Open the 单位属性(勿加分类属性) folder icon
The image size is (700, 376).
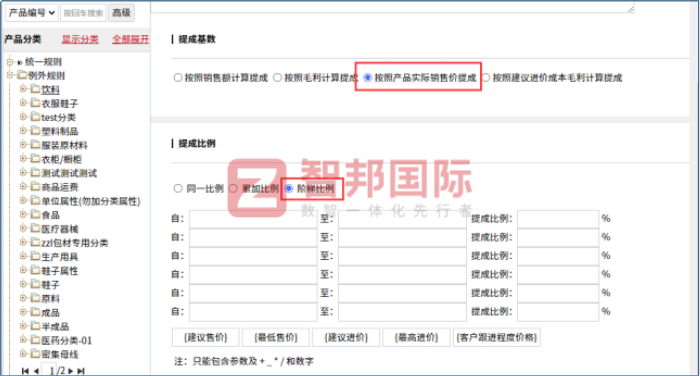point(35,201)
